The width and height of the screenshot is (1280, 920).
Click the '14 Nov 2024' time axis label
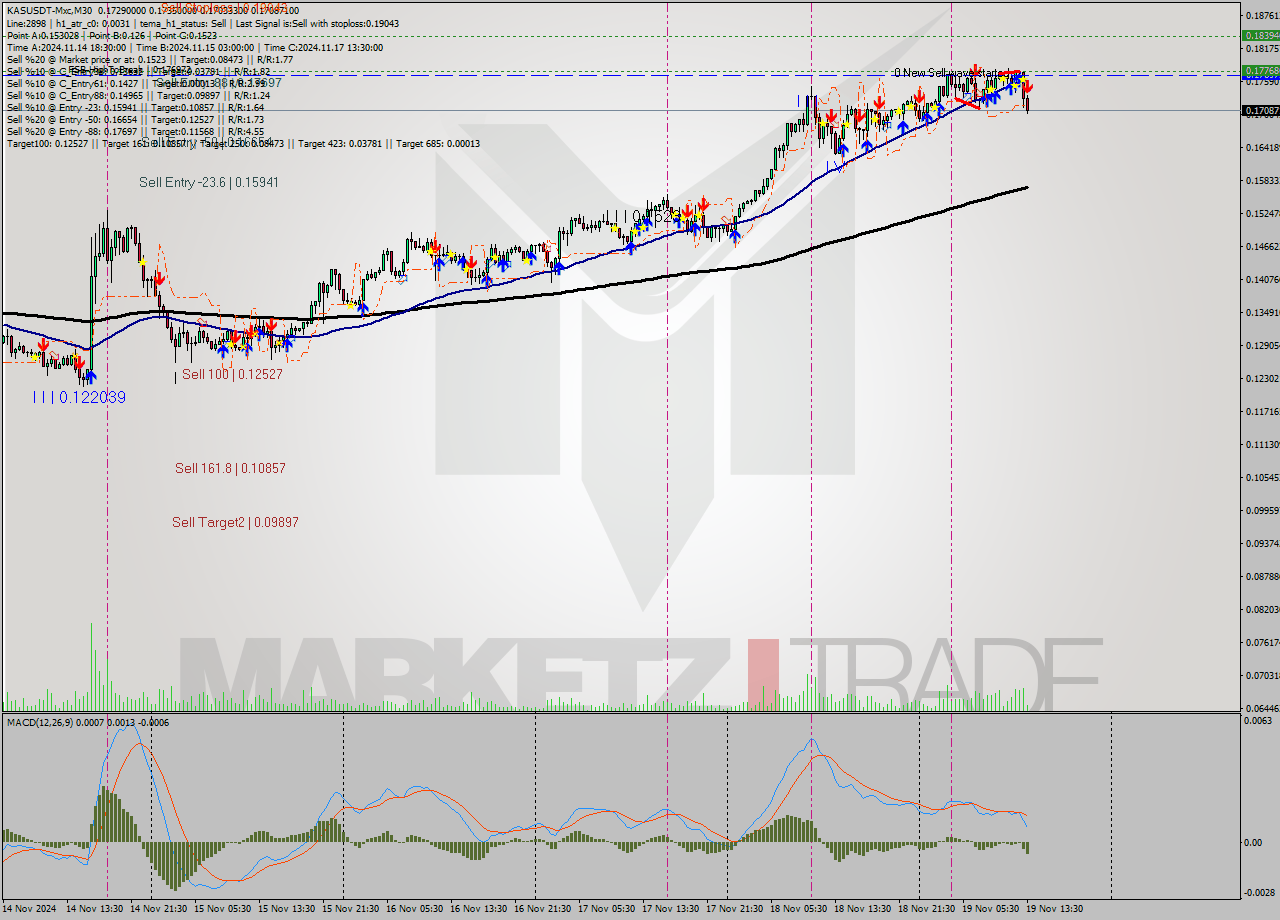tap(30, 908)
